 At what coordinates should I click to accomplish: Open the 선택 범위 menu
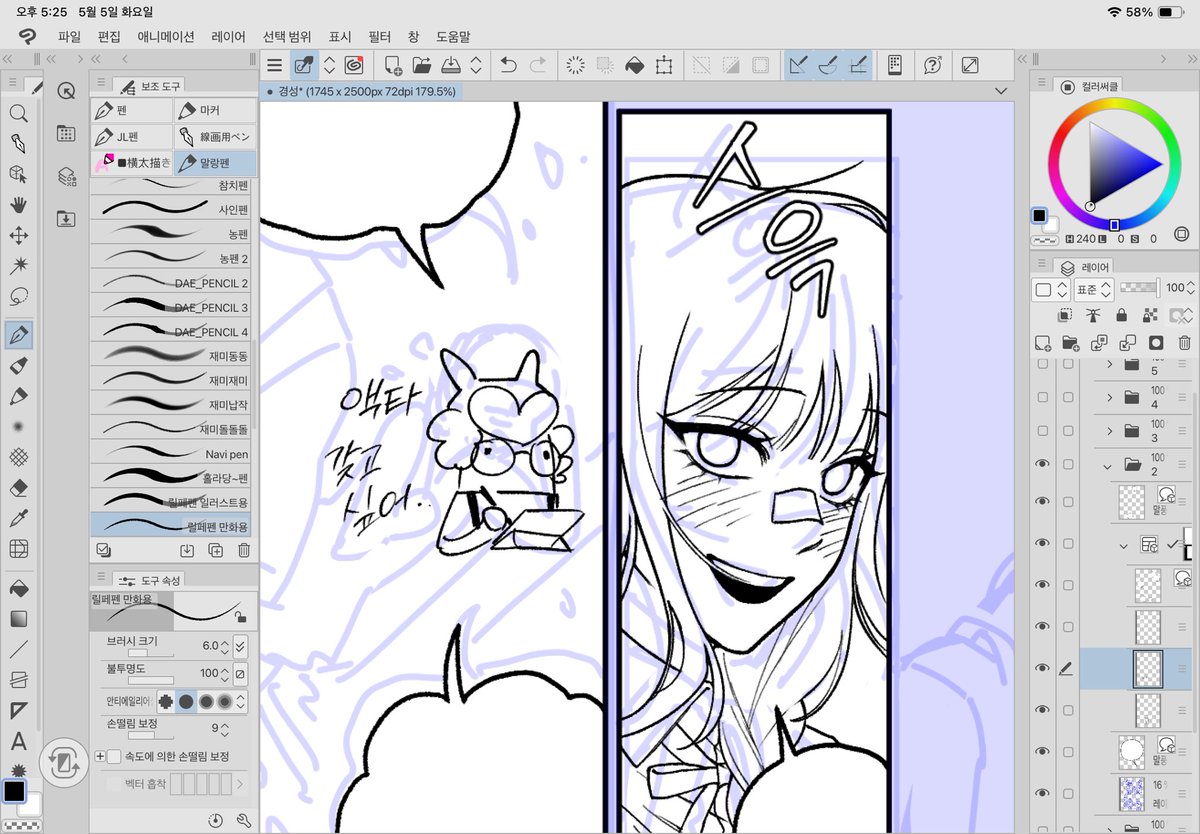(x=287, y=36)
